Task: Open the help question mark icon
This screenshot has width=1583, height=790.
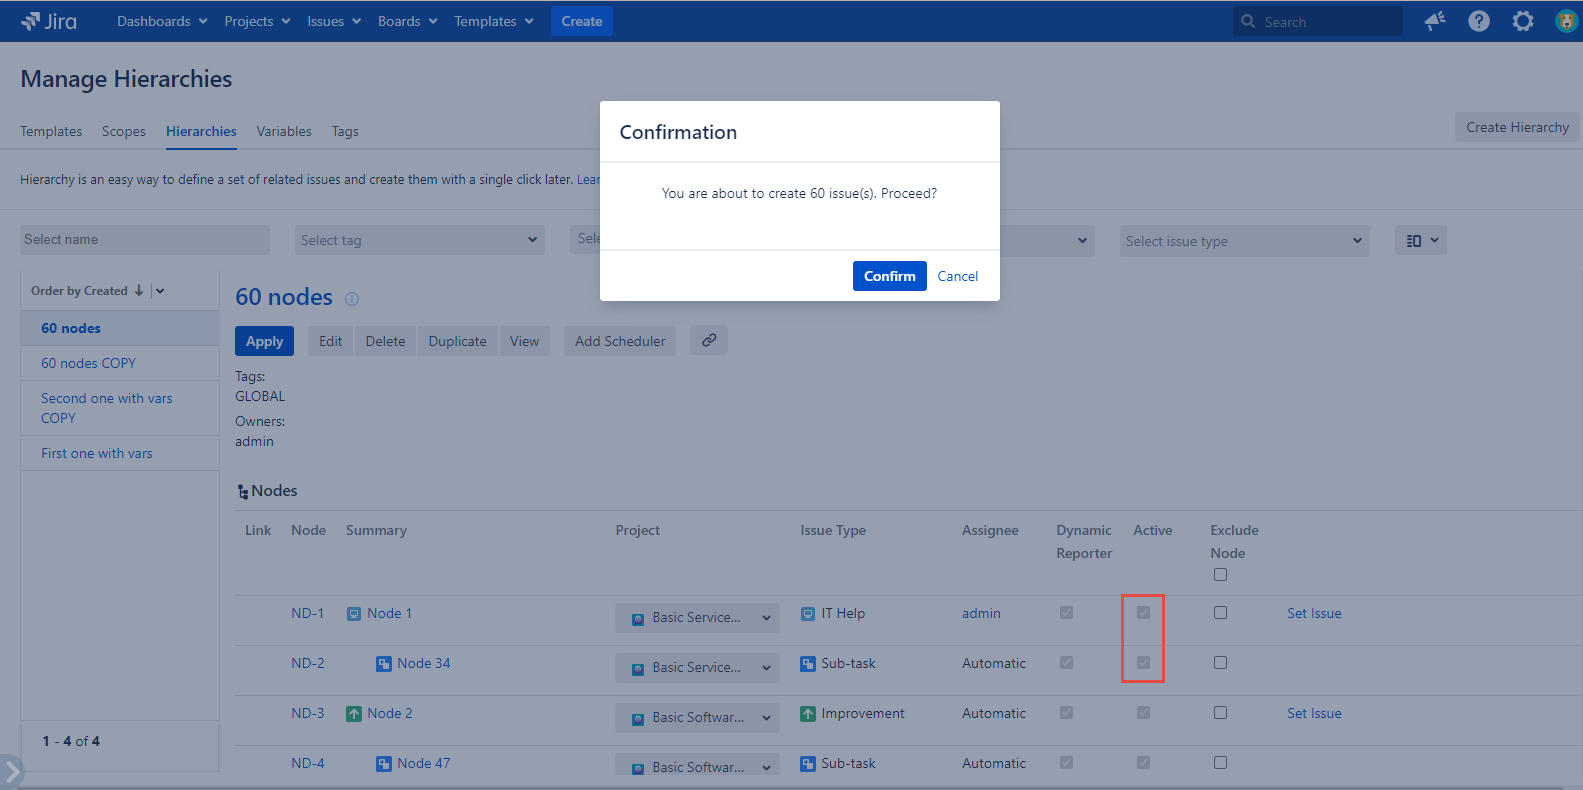Action: [1478, 21]
